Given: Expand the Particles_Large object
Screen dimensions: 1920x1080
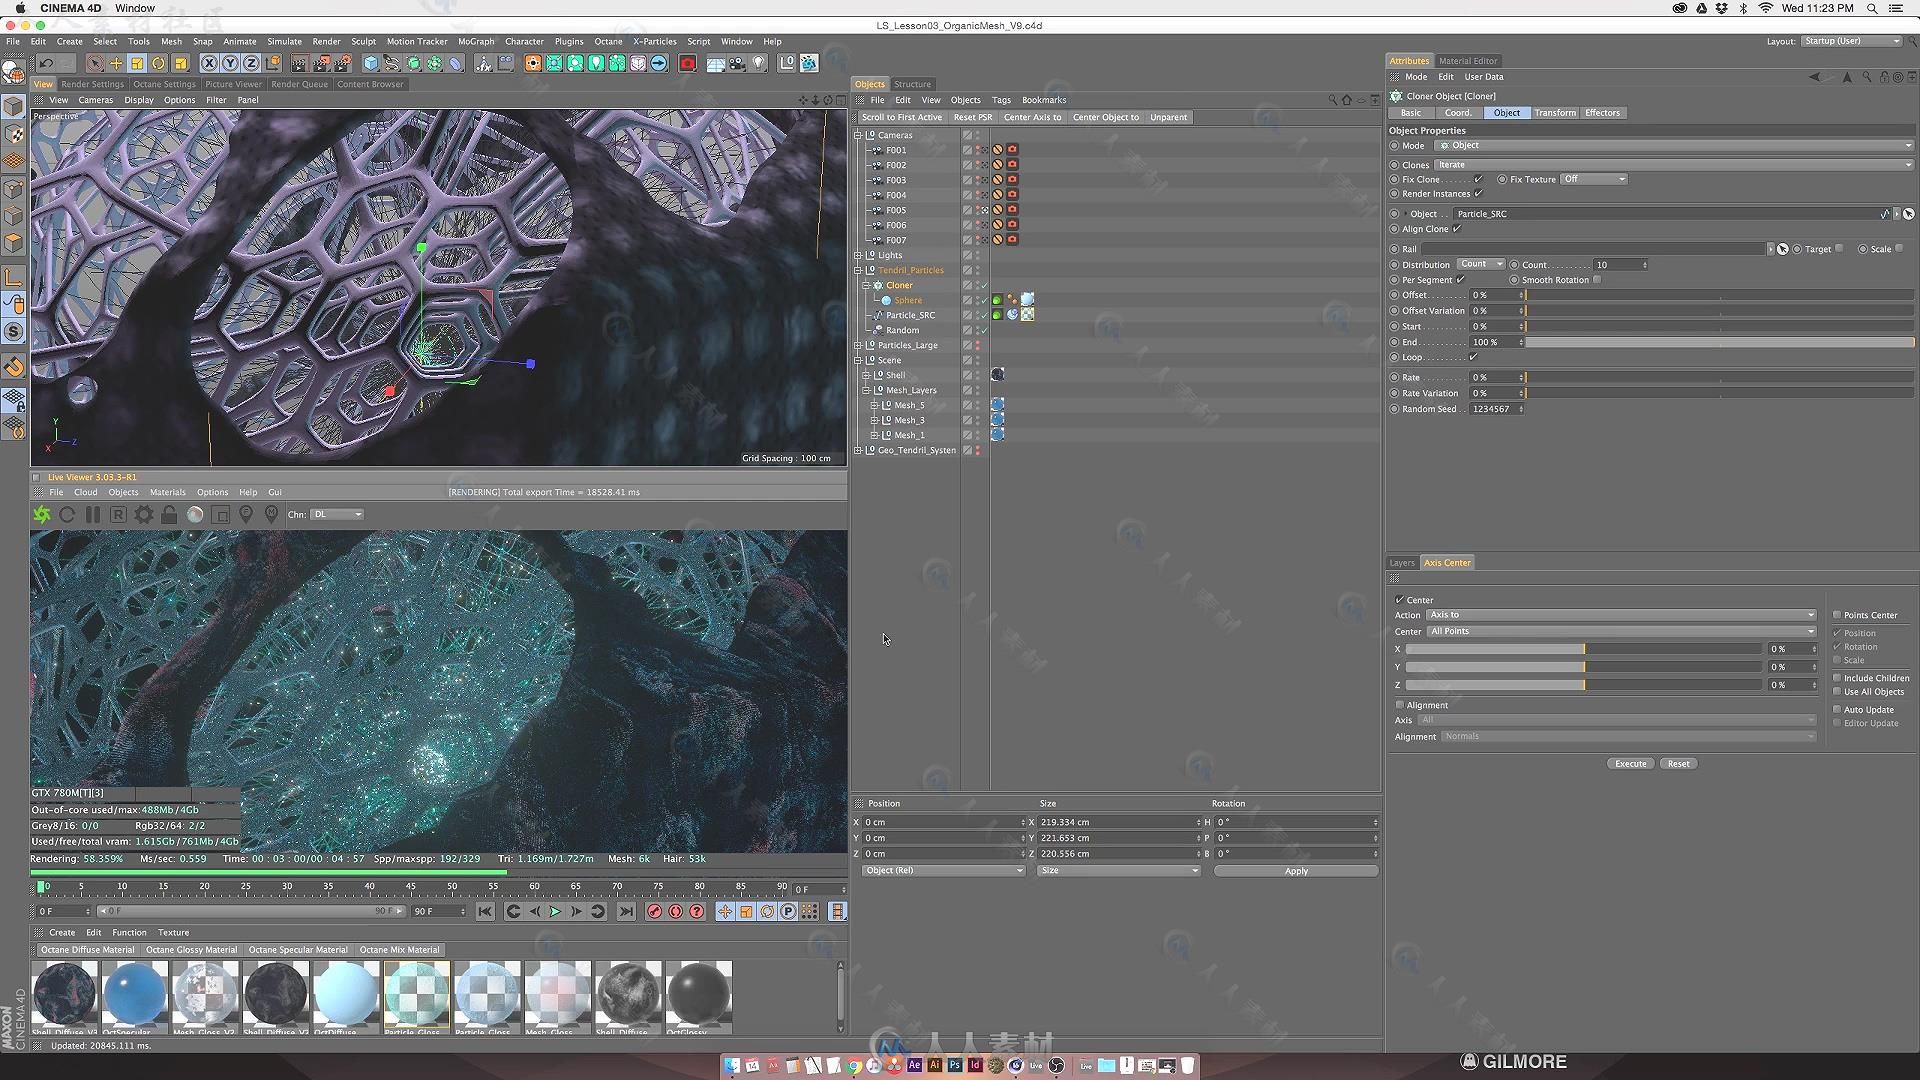Looking at the screenshot, I should coord(858,345).
